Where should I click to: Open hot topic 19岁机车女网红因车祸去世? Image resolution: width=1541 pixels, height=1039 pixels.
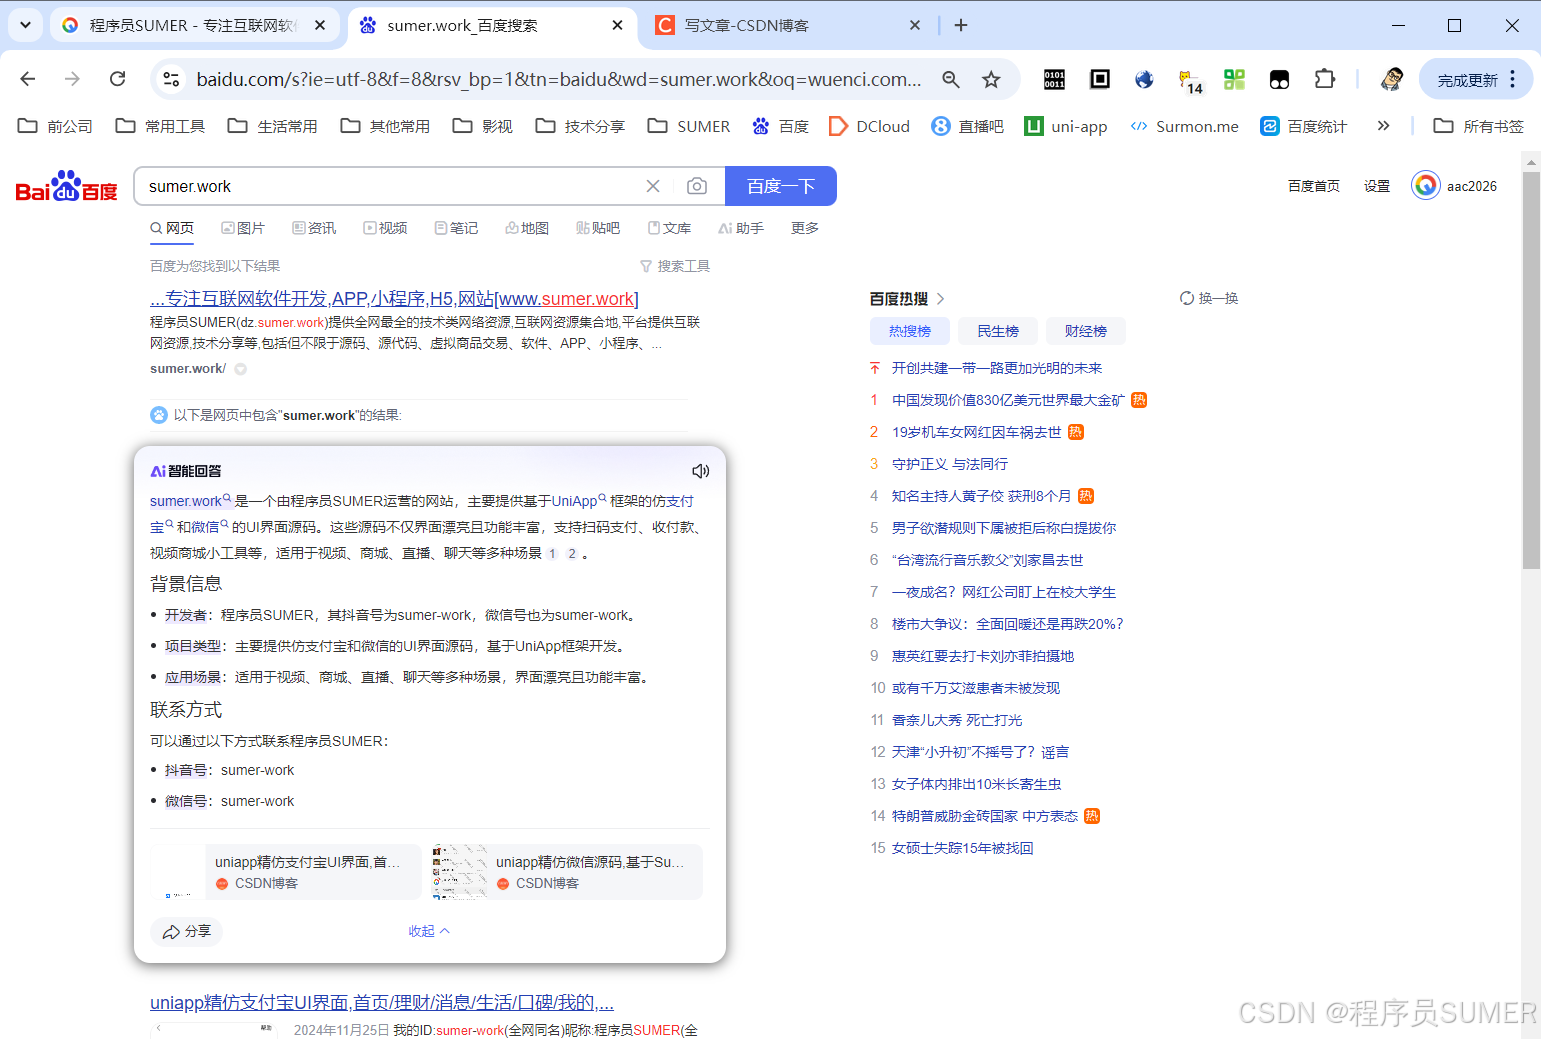(x=977, y=432)
